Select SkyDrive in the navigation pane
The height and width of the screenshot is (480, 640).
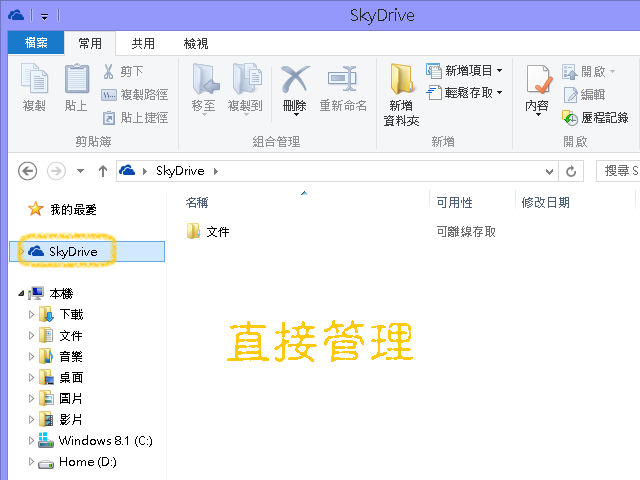[87, 251]
